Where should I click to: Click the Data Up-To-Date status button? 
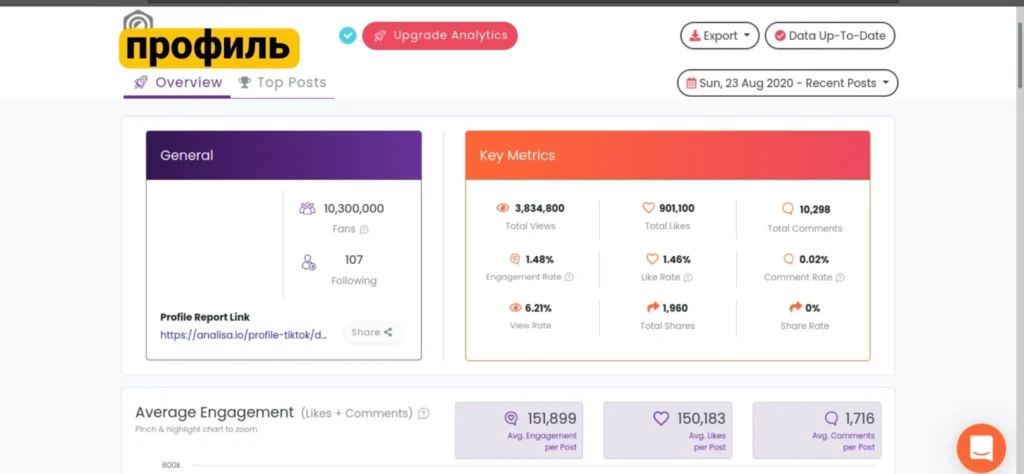[x=830, y=36]
